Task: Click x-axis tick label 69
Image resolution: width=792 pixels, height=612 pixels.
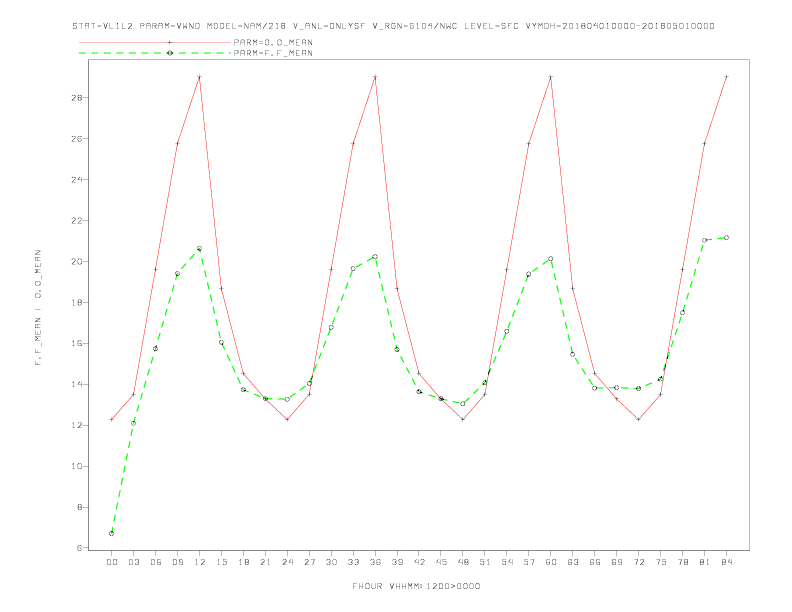Action: [617, 562]
